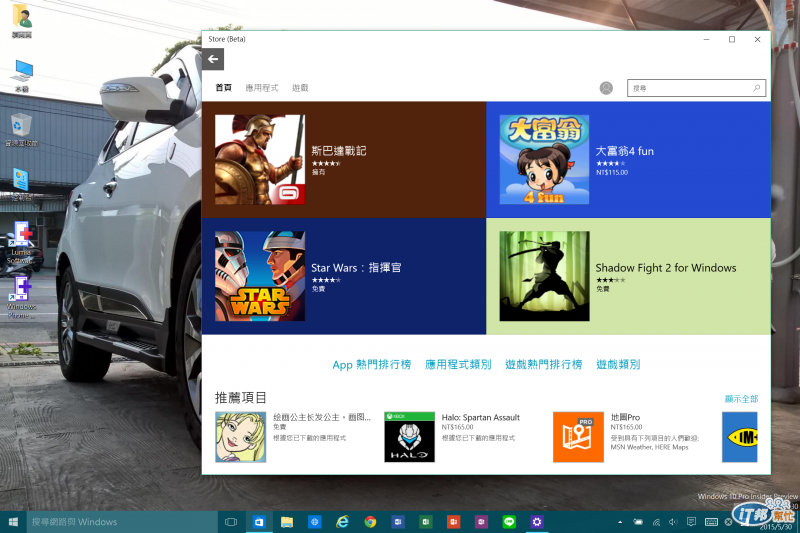Click Halo: Spartan Assault title text
This screenshot has width=800, height=533.
tap(481, 417)
